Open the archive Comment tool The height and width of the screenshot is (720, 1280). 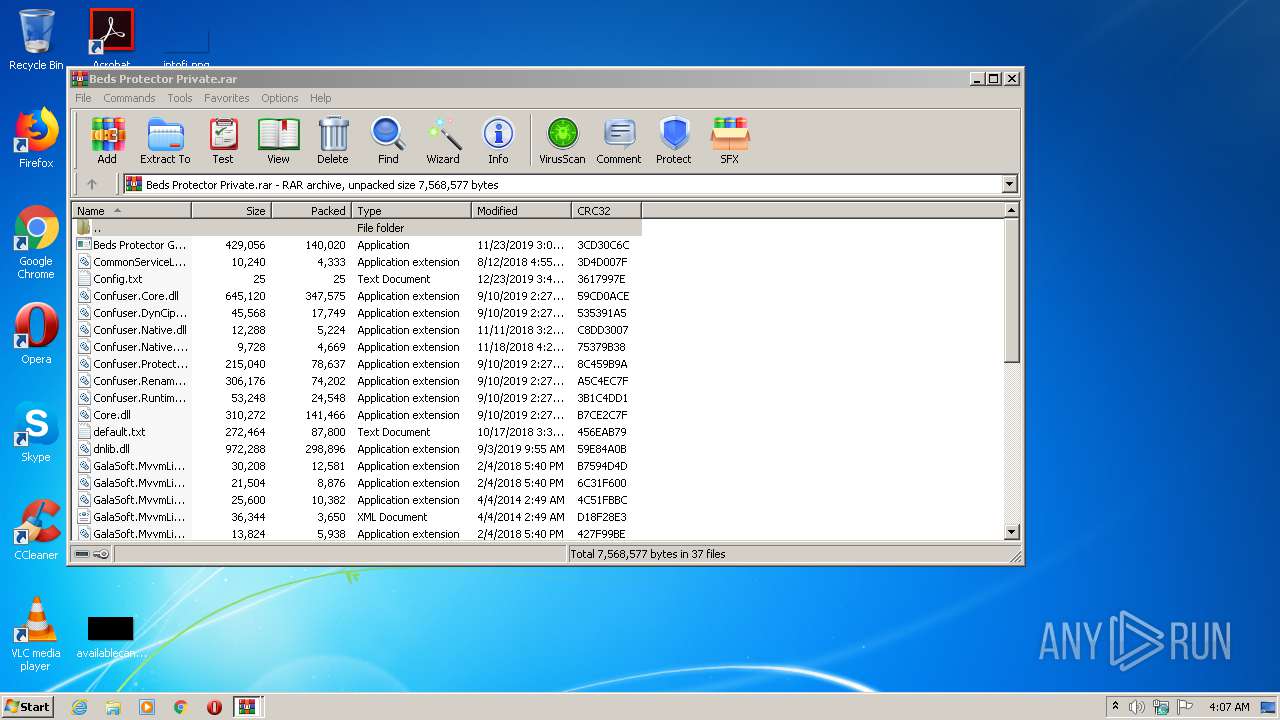pyautogui.click(x=618, y=140)
